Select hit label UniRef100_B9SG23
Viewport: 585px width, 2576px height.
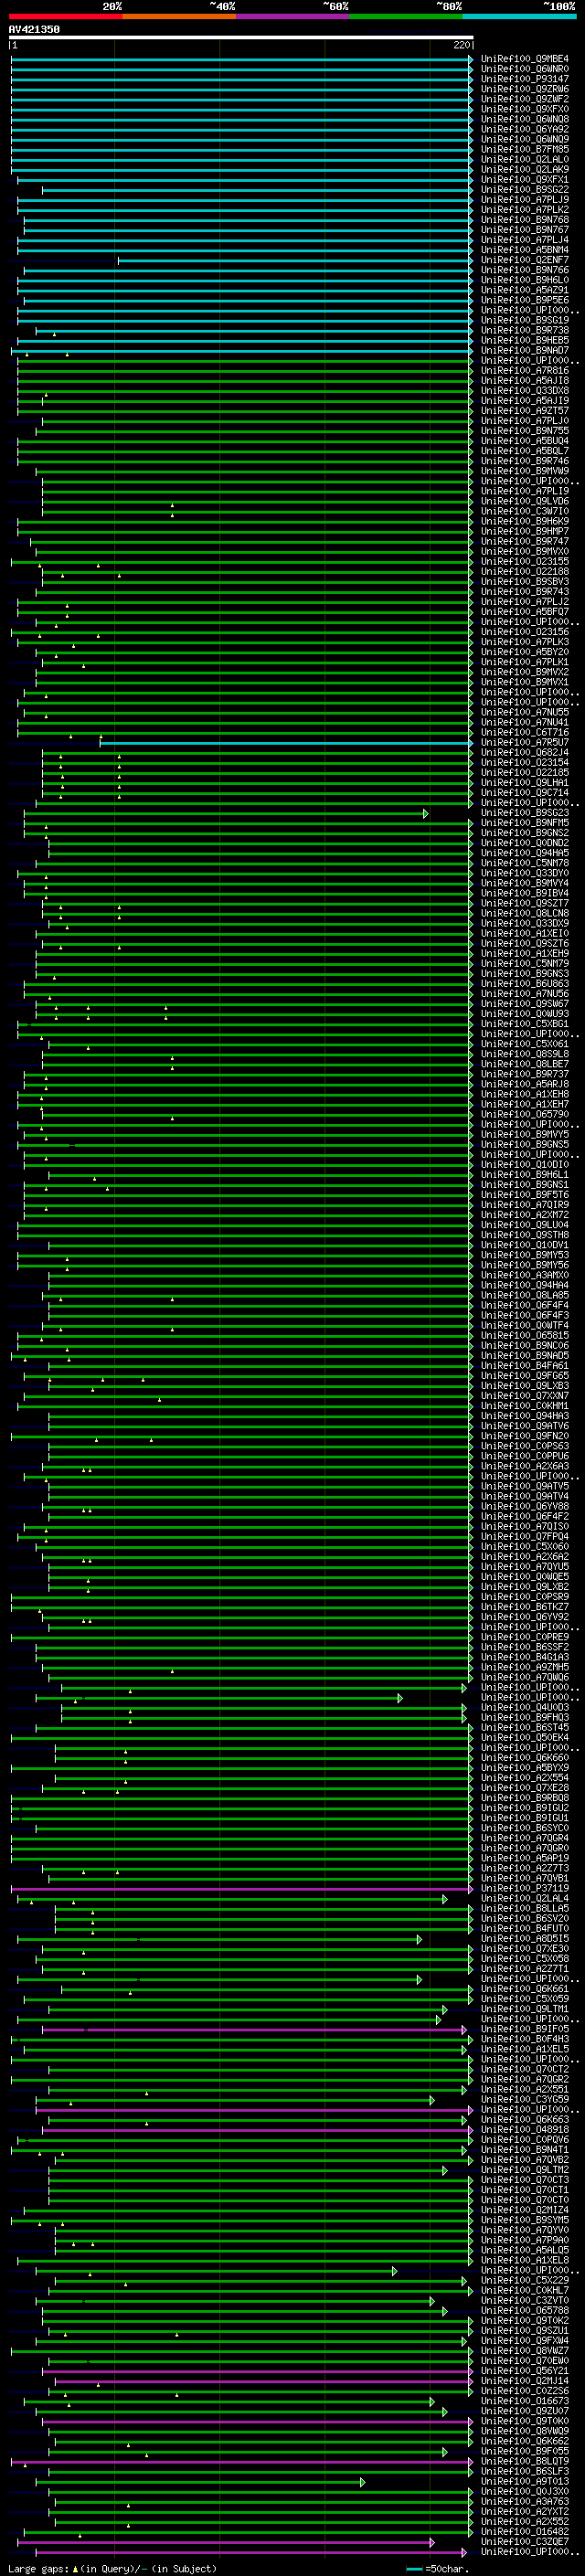(525, 813)
